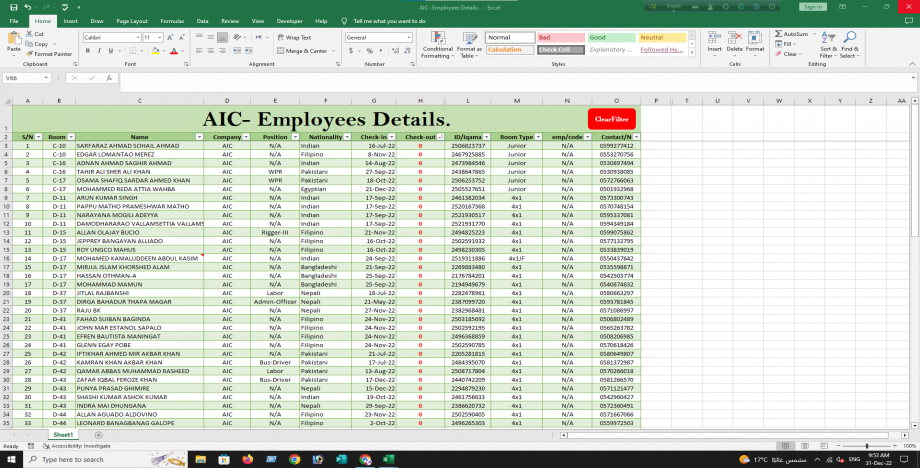Screen dimensions: 920x468
Task: Switch to the Page Layout tab
Action: tap(131, 20)
